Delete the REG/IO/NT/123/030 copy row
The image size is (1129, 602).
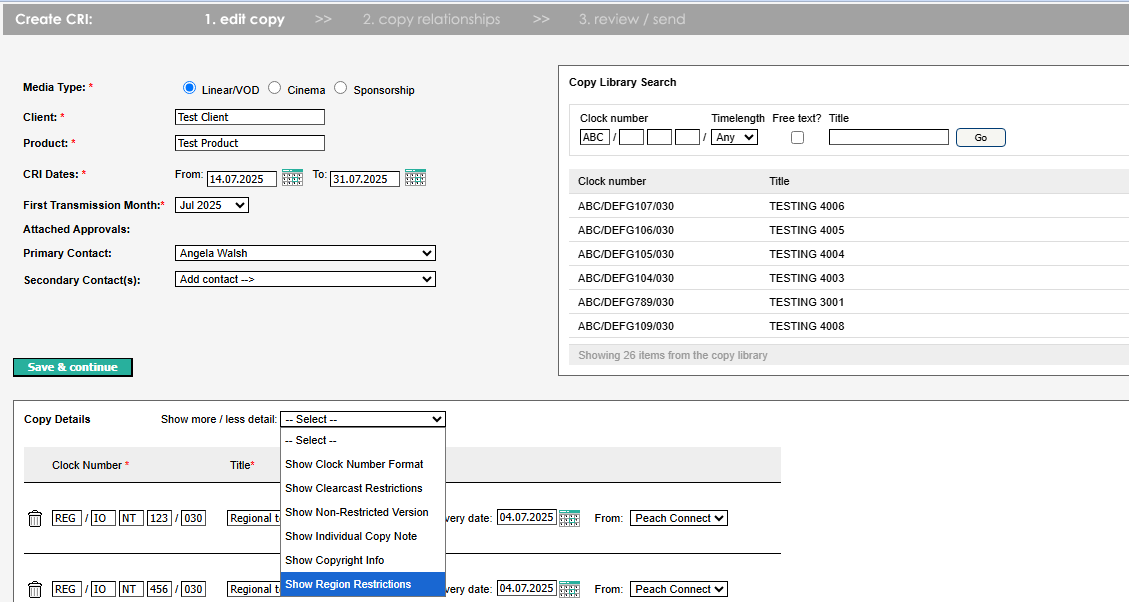pyautogui.click(x=35, y=518)
